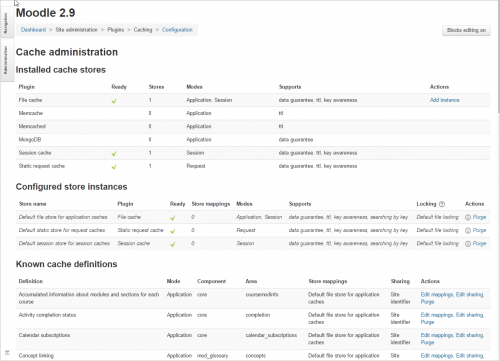Viewport: 500px width, 361px height.
Task: Click ready checkmark for Default file store instance
Action: click(173, 218)
